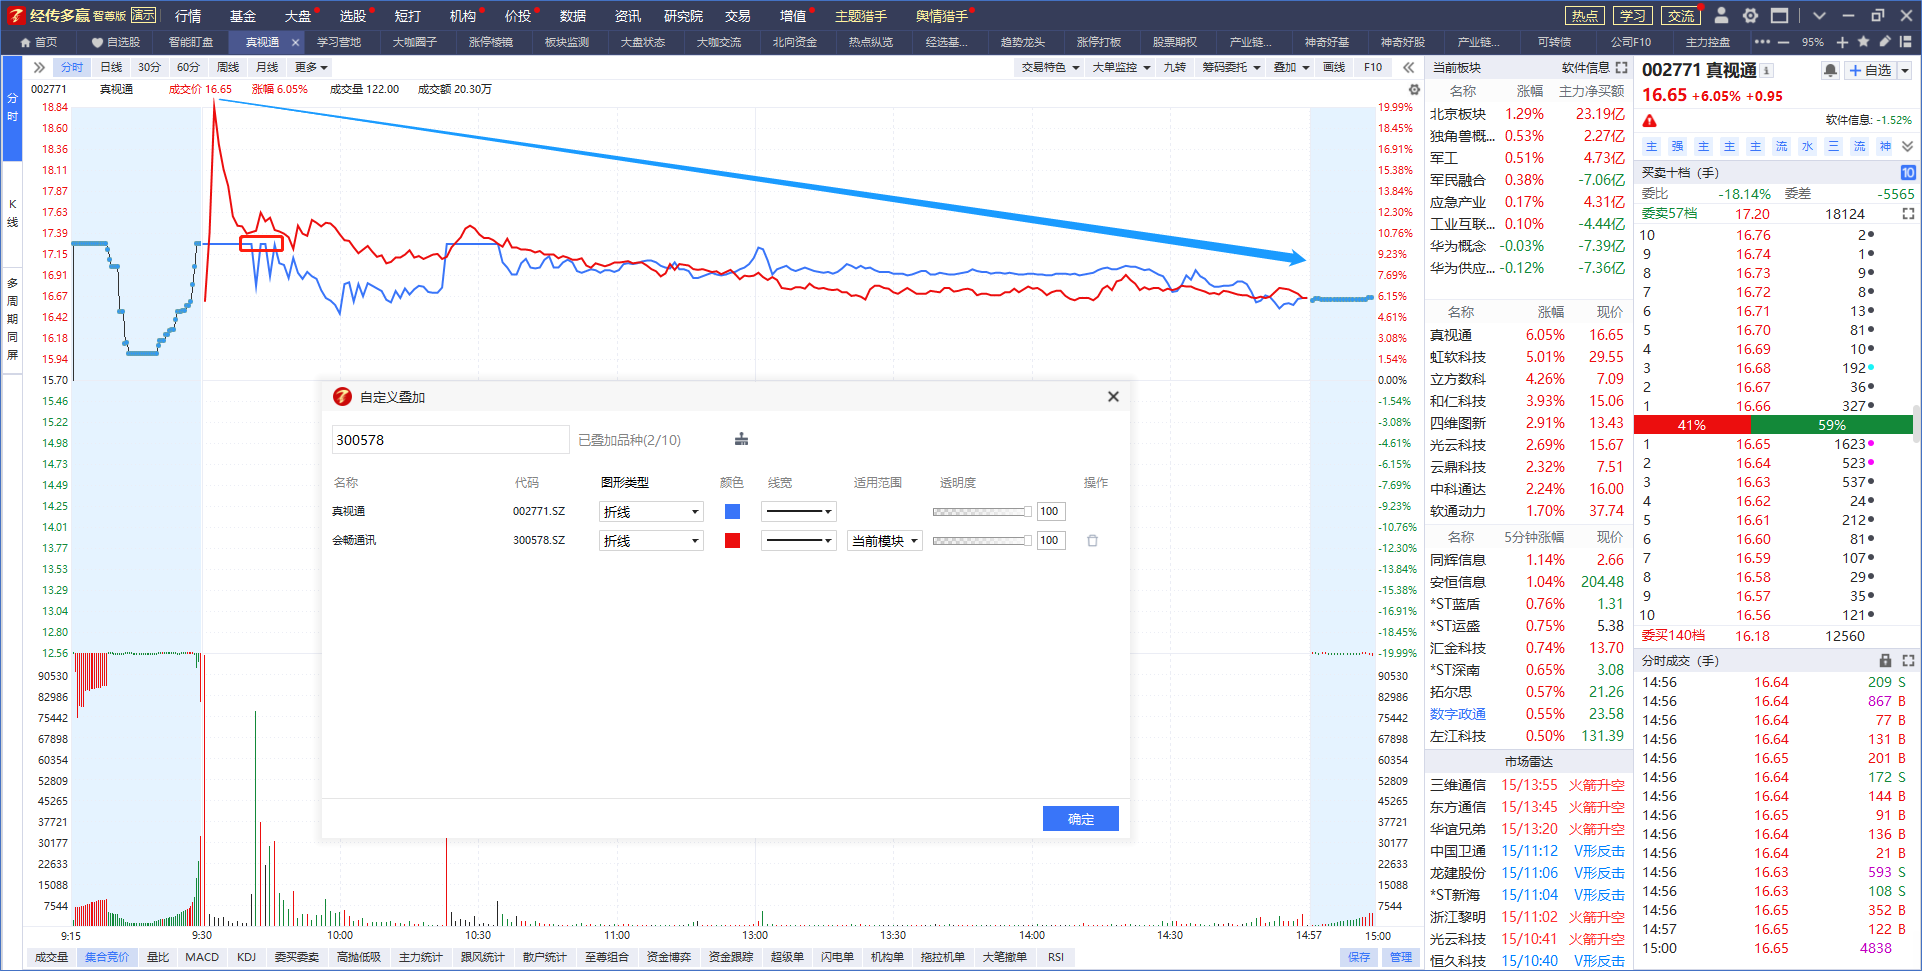Open the 行情 menu
The width and height of the screenshot is (1922, 971).
pyautogui.click(x=188, y=15)
